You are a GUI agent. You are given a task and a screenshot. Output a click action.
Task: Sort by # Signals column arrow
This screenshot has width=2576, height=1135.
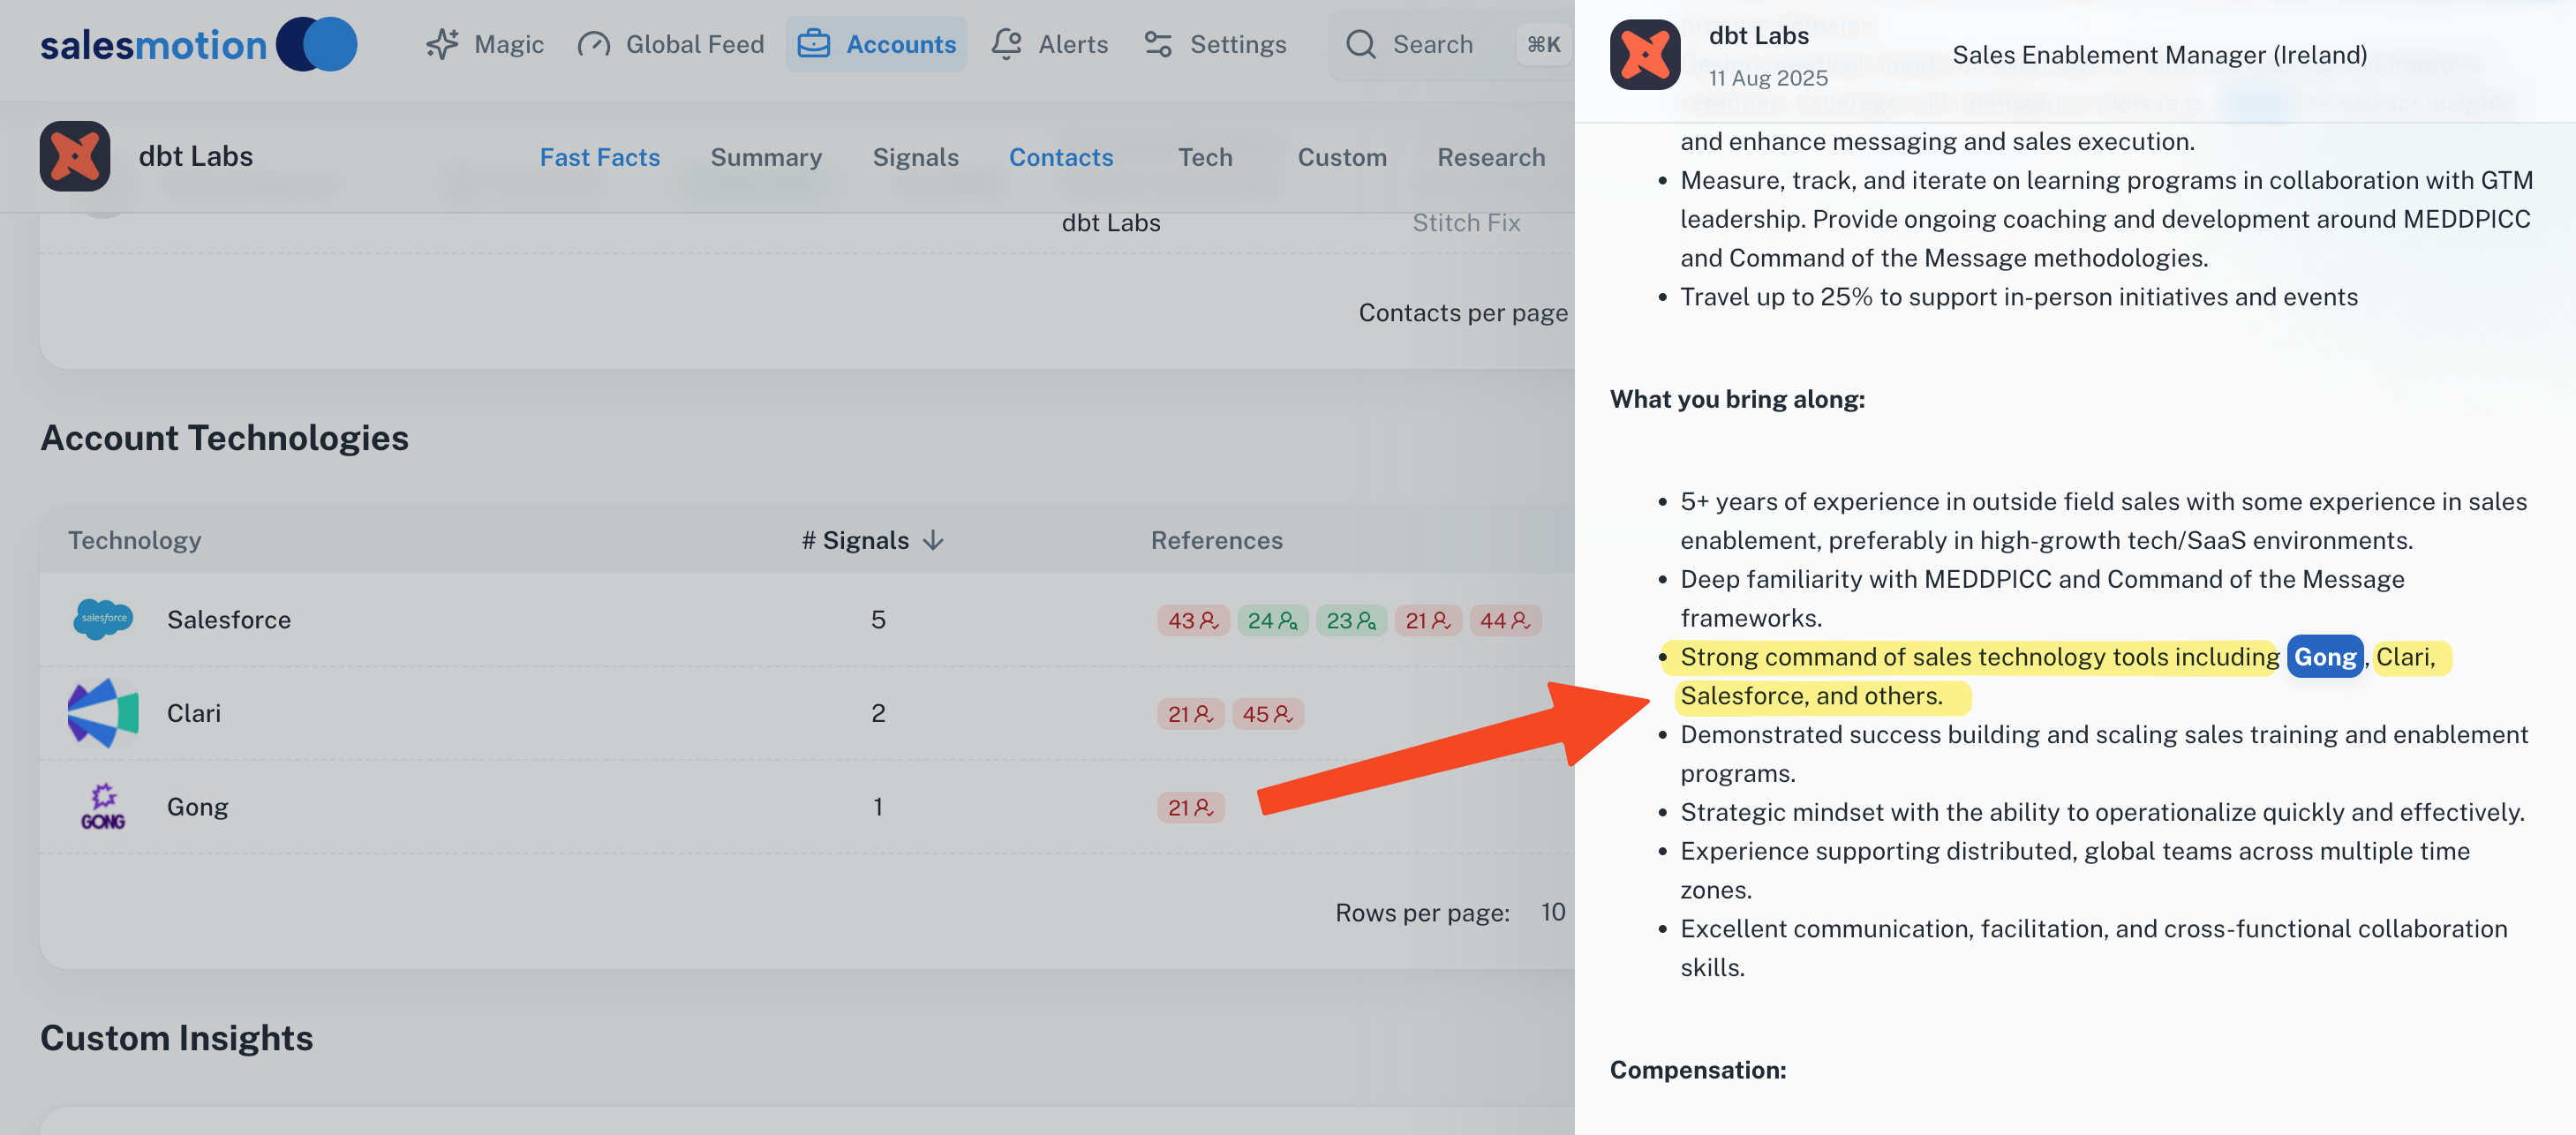pyautogui.click(x=933, y=540)
